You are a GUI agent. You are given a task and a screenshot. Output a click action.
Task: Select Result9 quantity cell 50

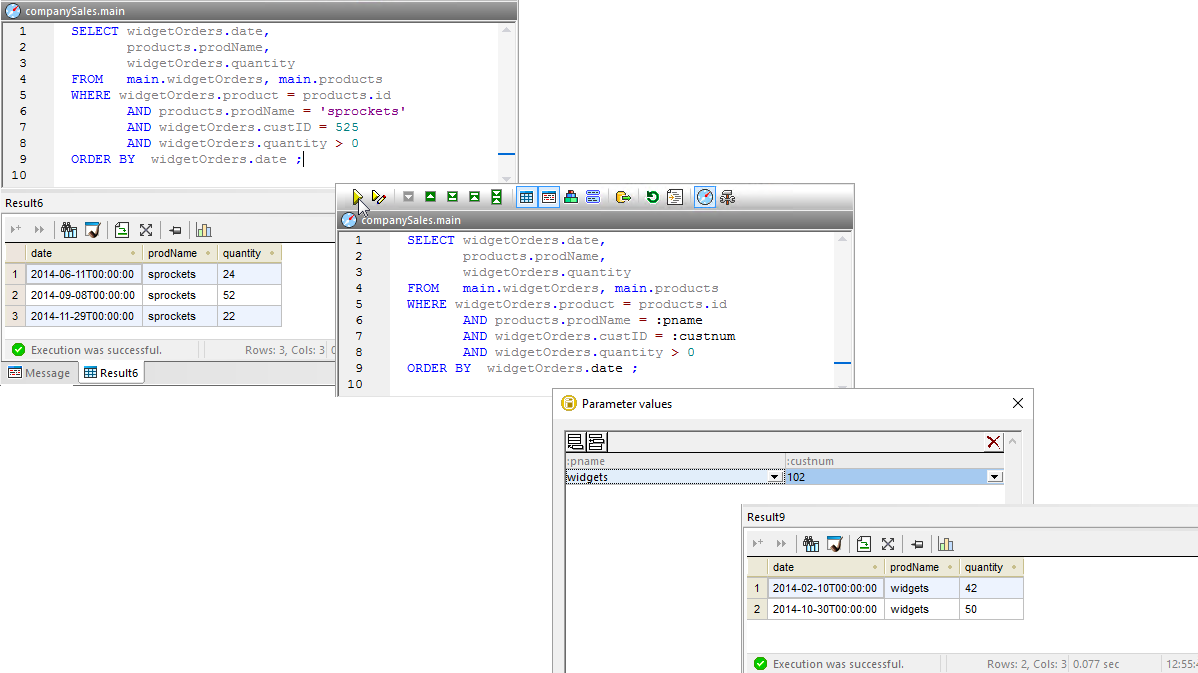pos(991,610)
